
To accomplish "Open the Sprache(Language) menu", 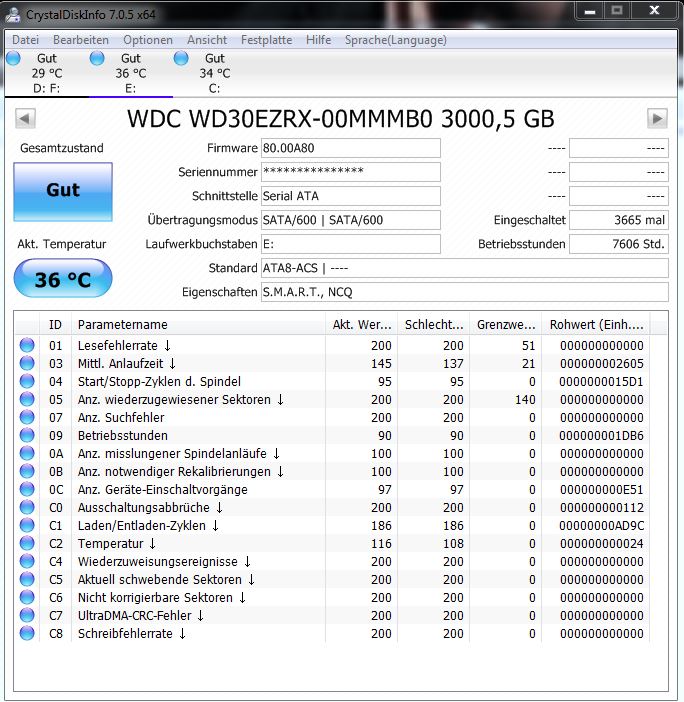I will [x=396, y=40].
